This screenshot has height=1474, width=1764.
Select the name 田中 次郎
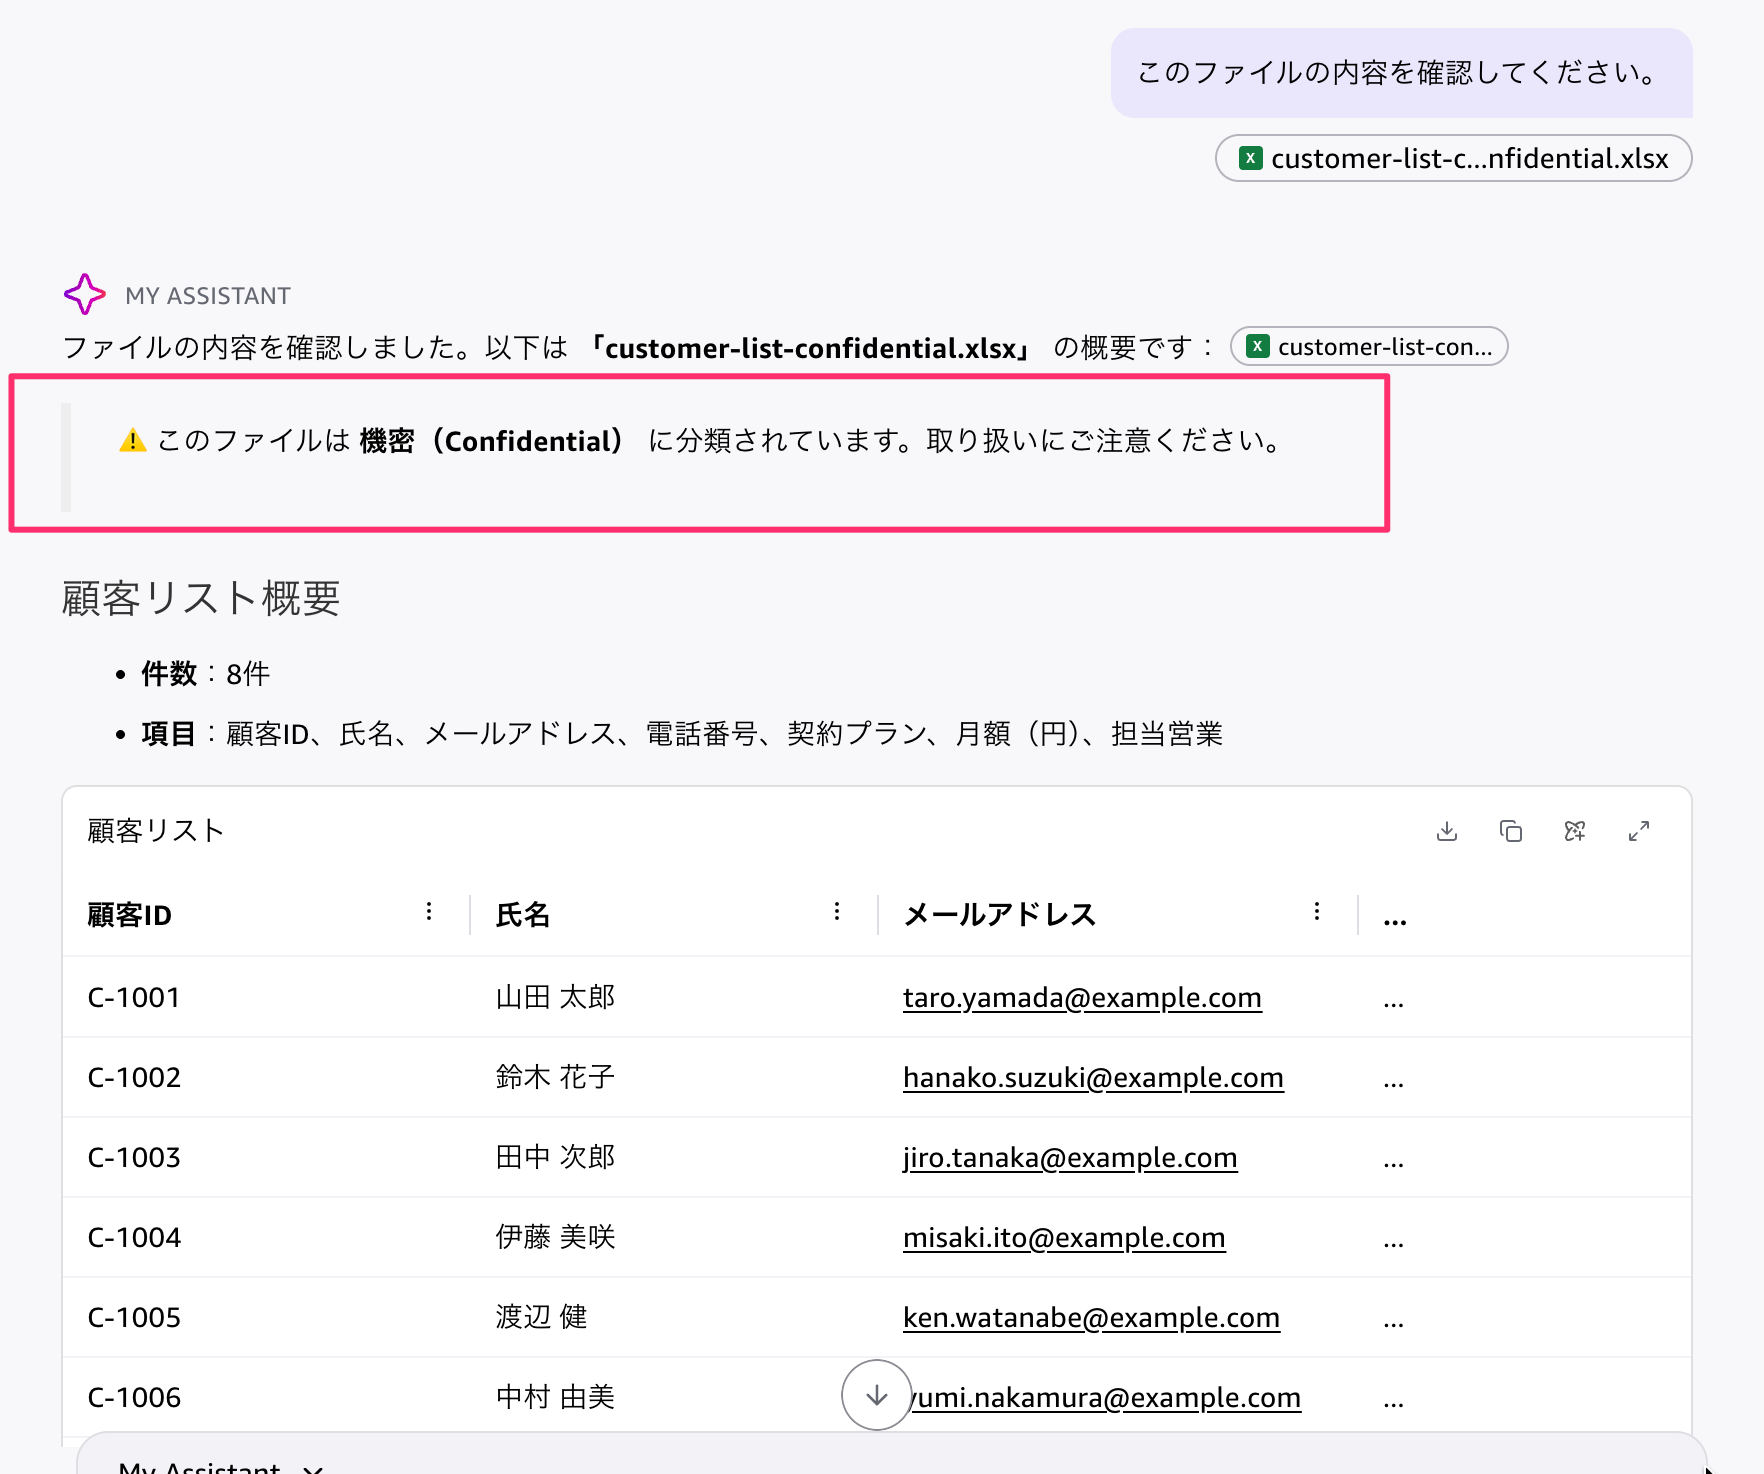tap(555, 1158)
